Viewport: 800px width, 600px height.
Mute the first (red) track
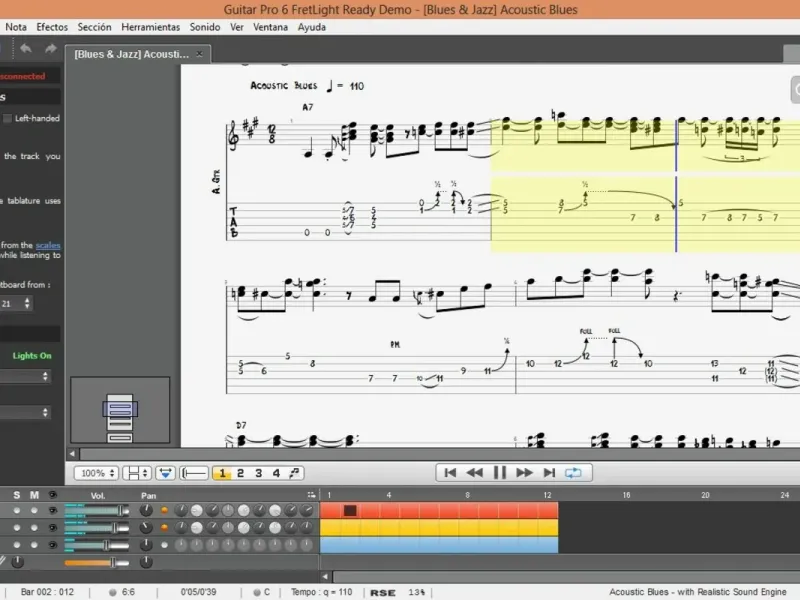34,510
